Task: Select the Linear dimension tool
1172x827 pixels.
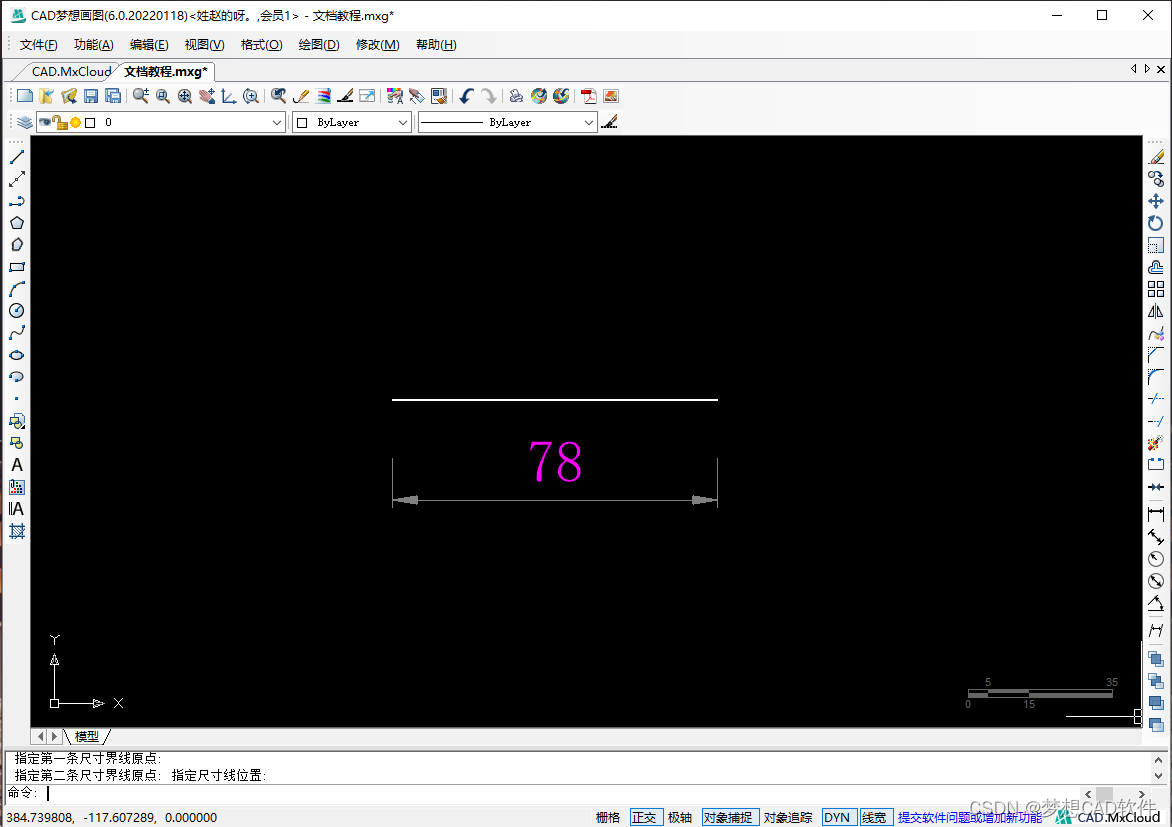Action: click(1156, 514)
